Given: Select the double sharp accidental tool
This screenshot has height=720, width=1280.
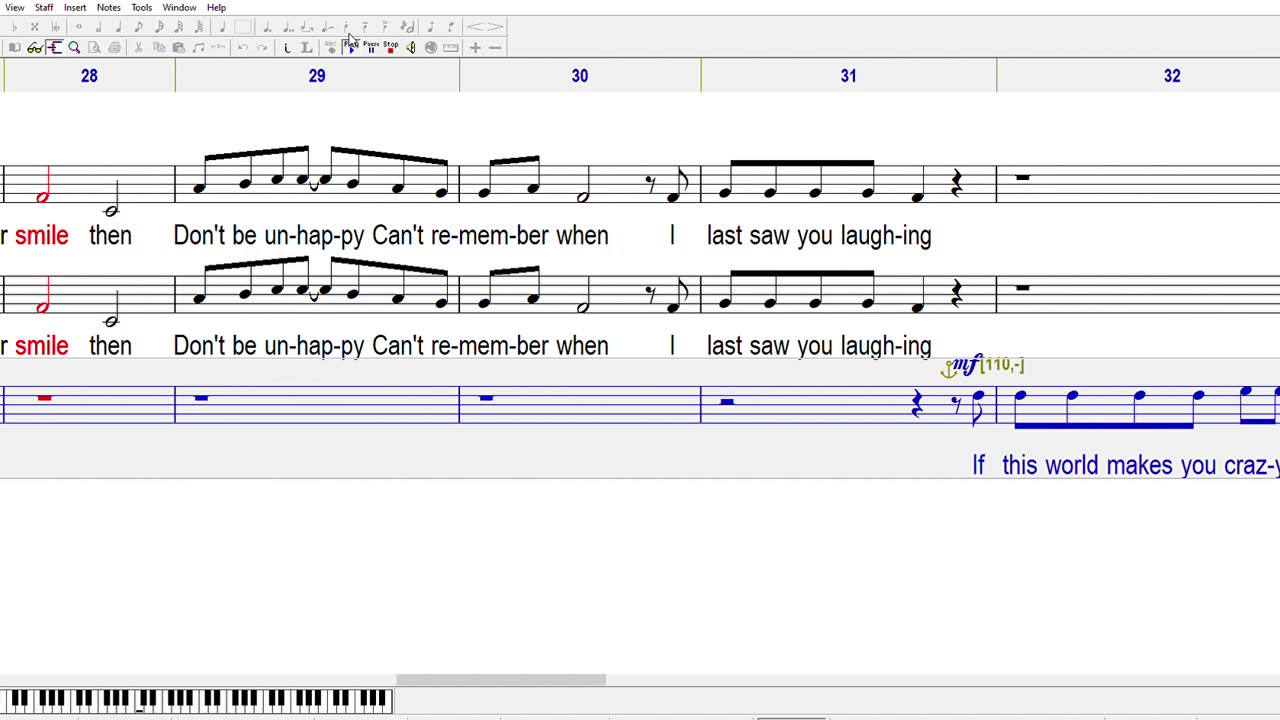Looking at the screenshot, I should 34,27.
